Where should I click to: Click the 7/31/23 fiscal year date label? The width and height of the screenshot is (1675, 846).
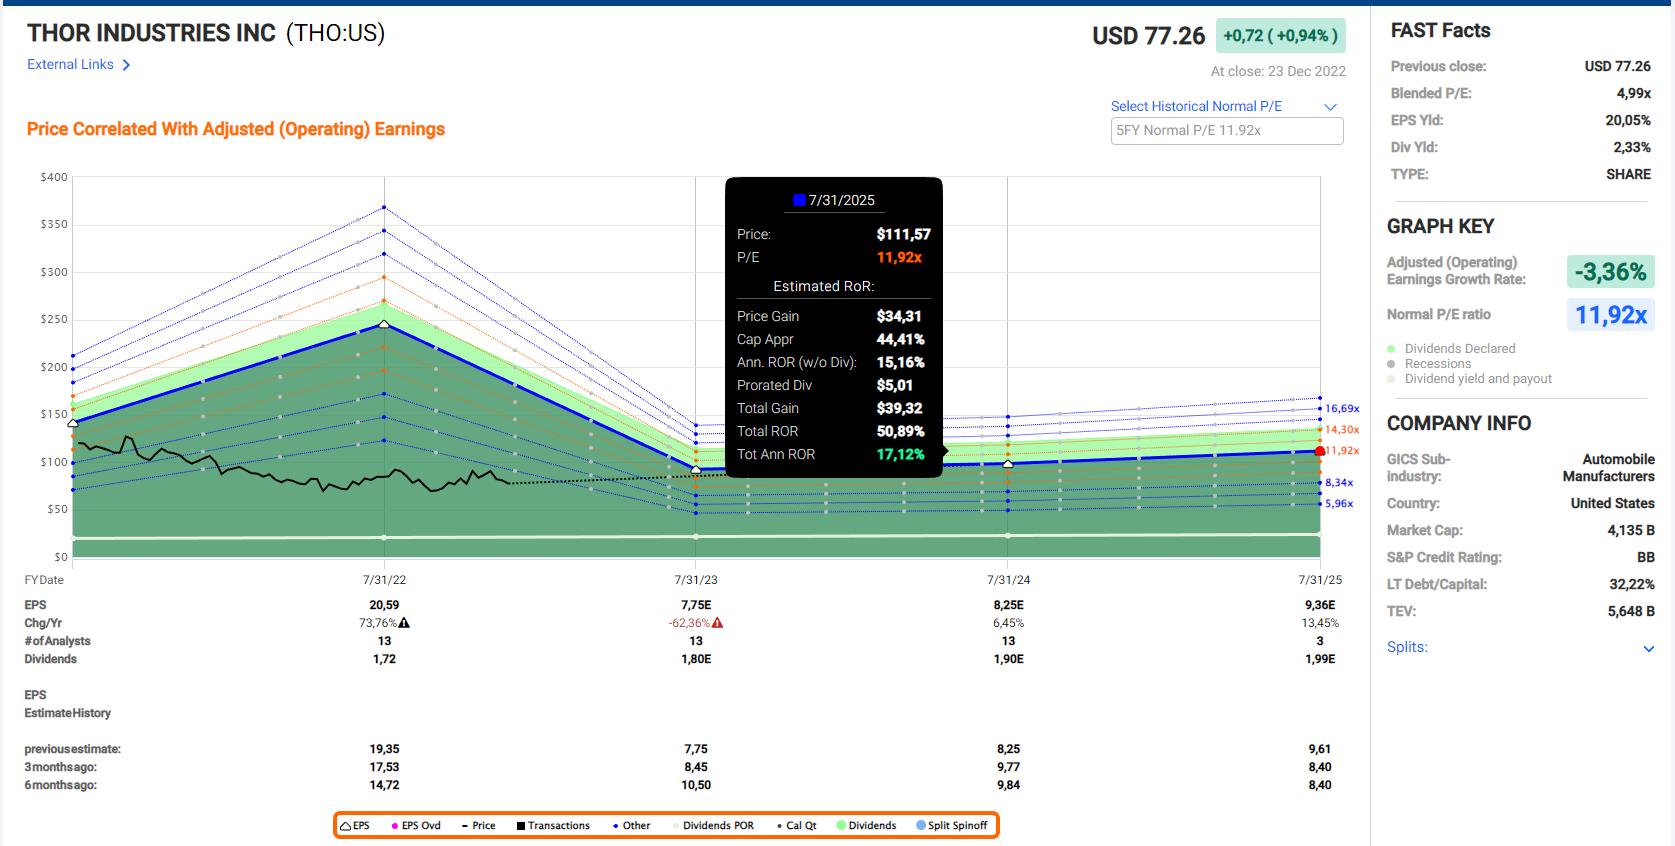point(696,580)
